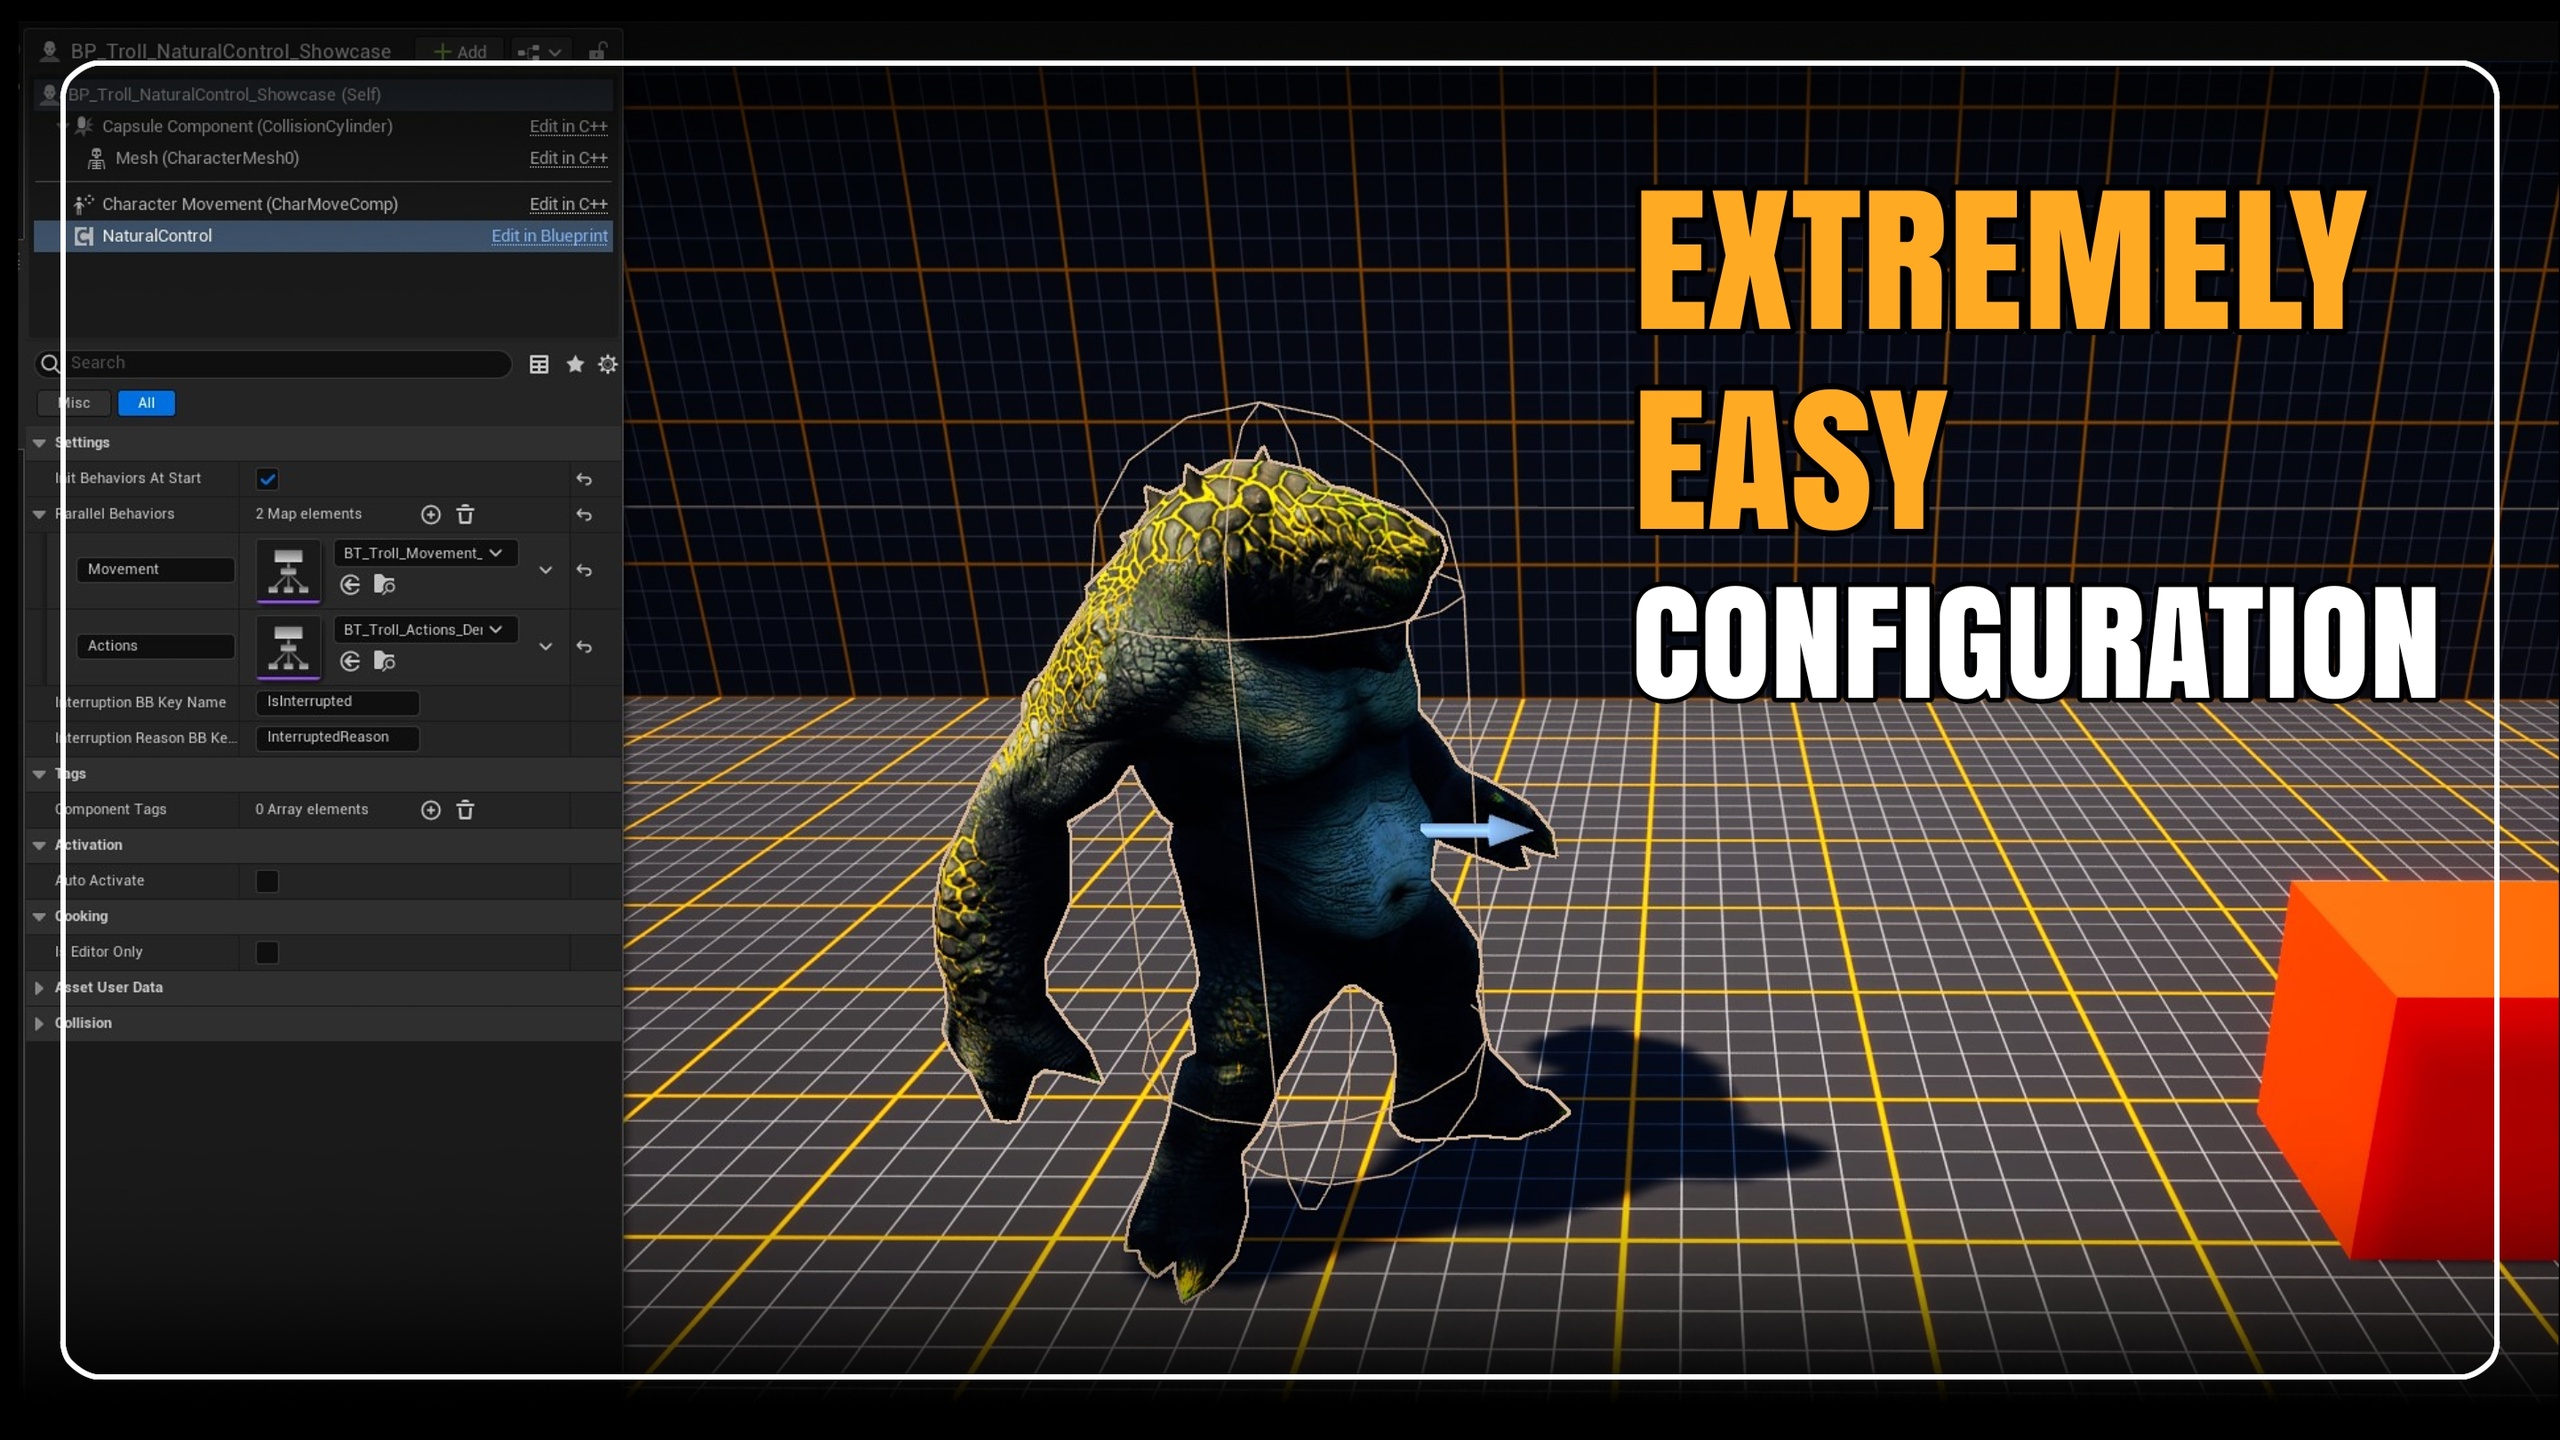Viewport: 2560px width, 1440px height.
Task: Click the Add component button
Action: pyautogui.click(x=460, y=51)
